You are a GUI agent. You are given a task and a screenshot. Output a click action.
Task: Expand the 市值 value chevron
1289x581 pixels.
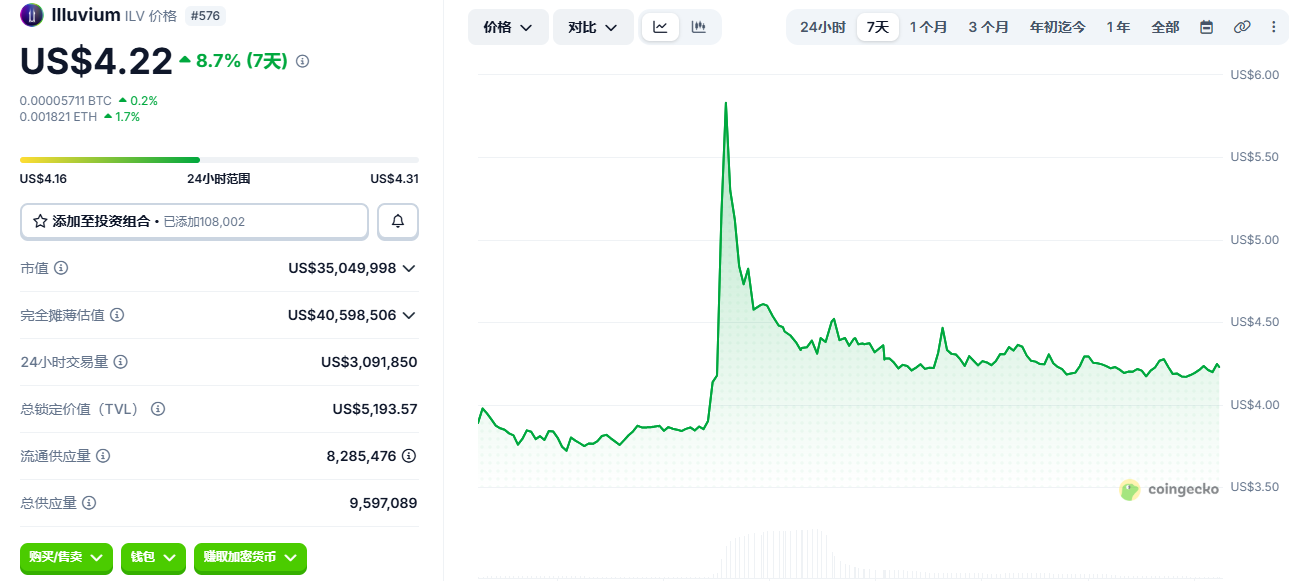[408, 268]
